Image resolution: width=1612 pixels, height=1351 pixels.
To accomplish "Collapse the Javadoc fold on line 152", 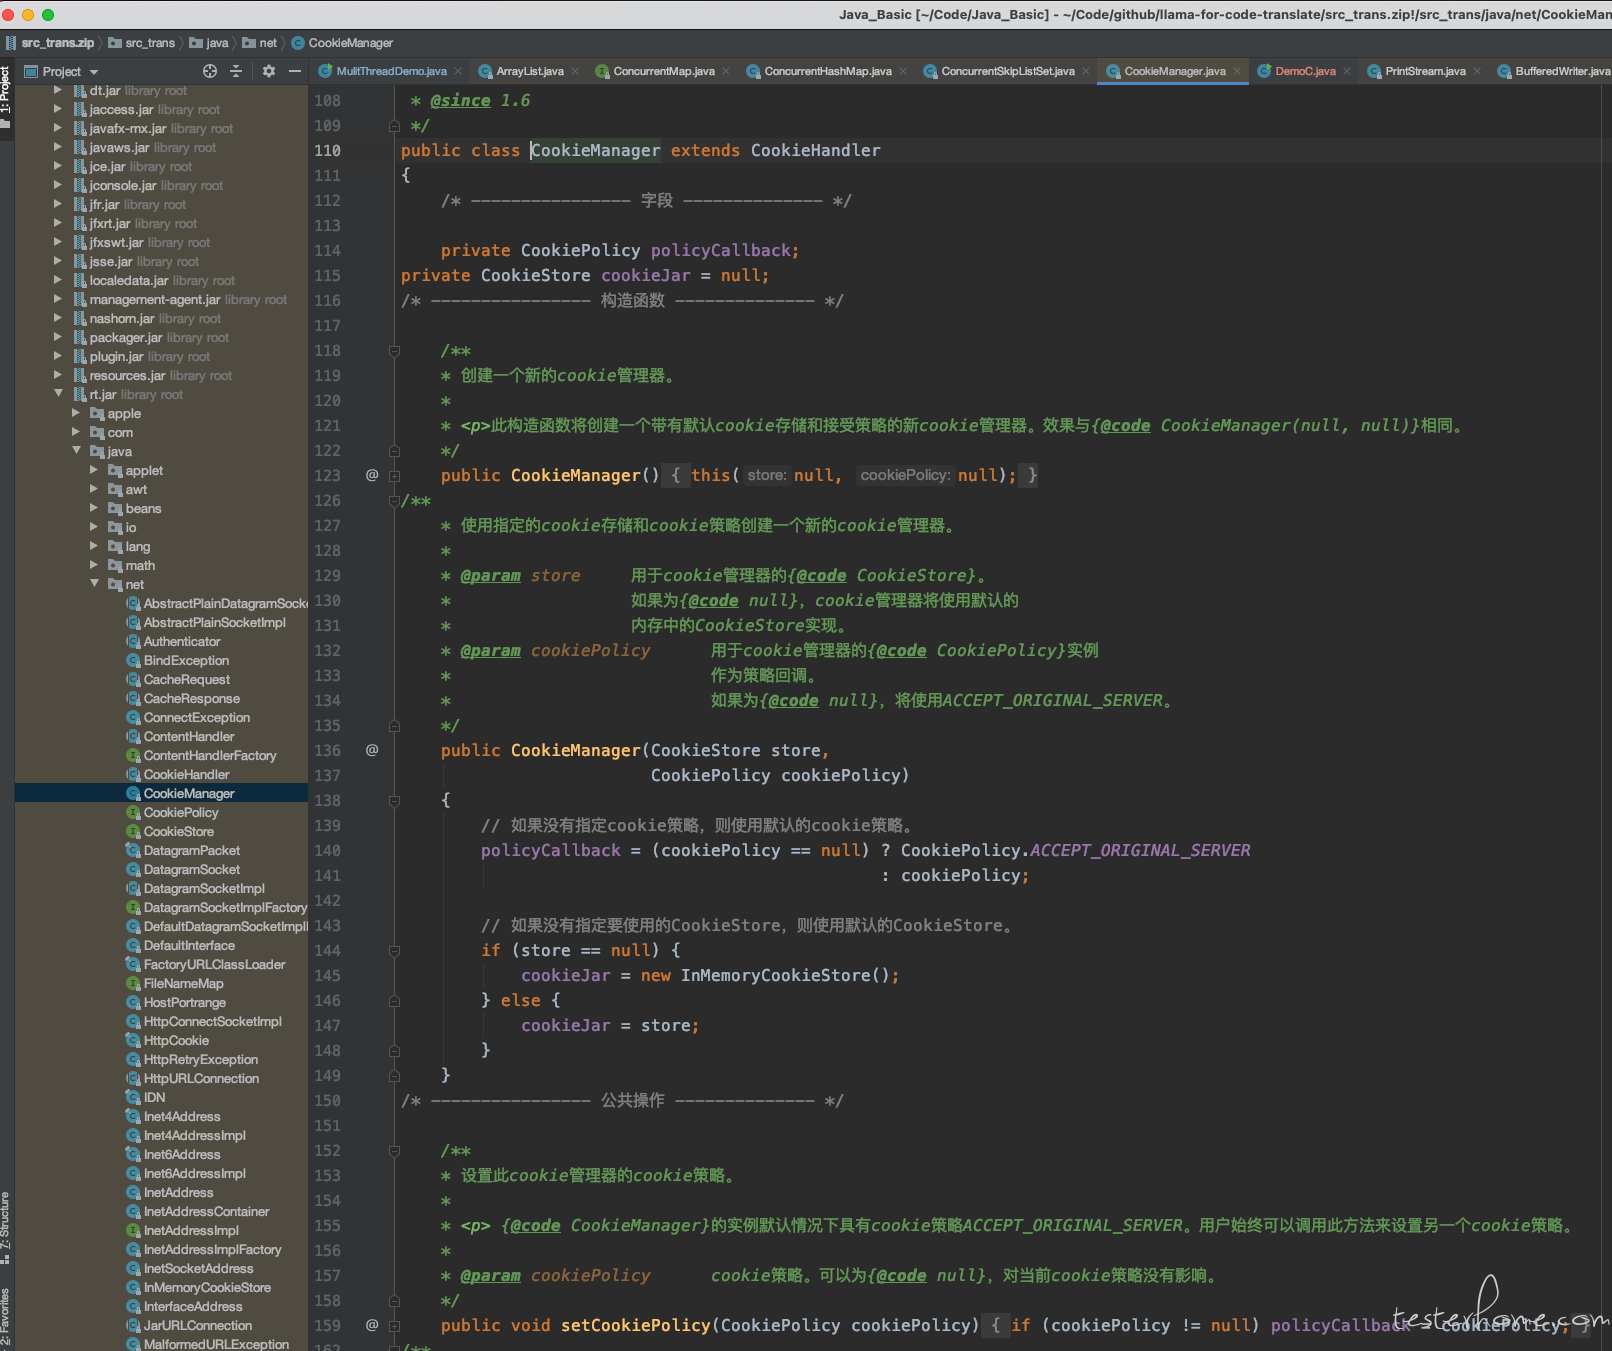I will (x=394, y=1151).
